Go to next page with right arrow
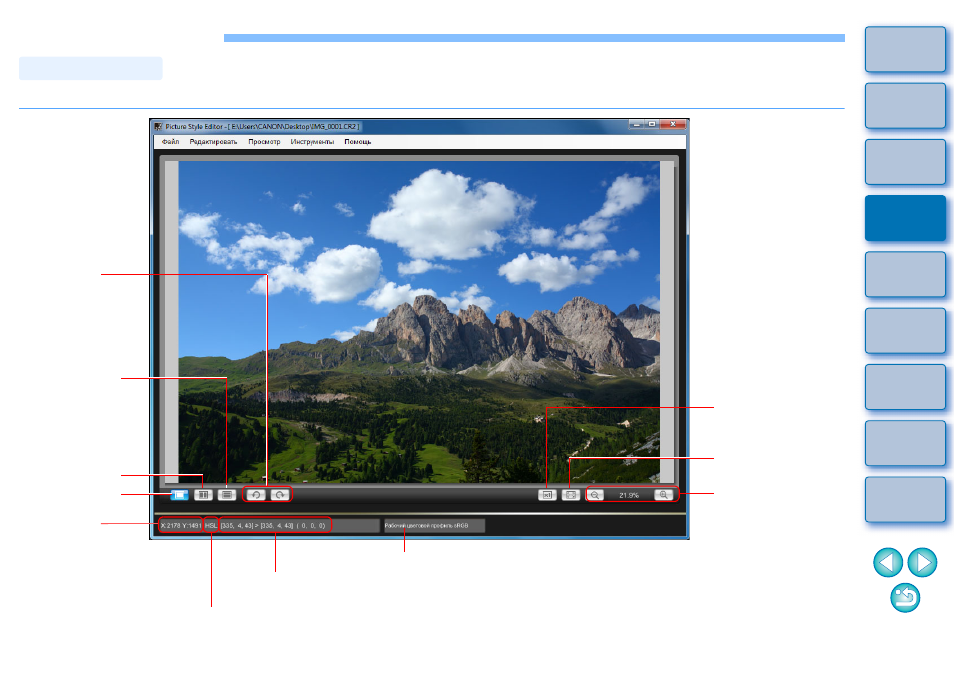 [922, 562]
